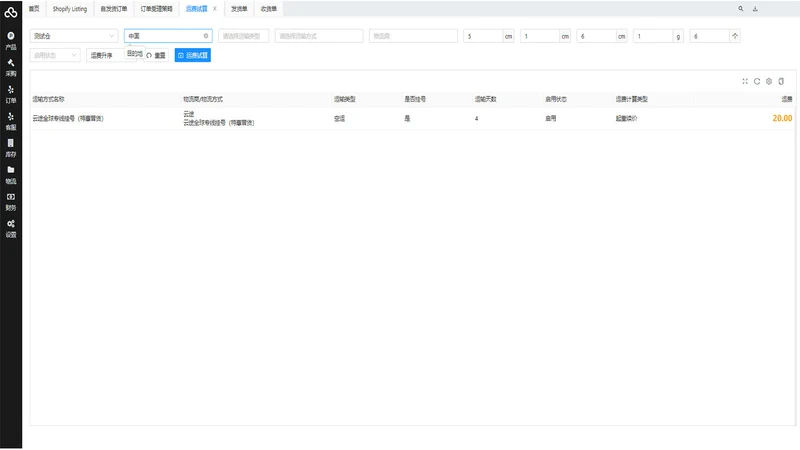The height and width of the screenshot is (450, 800).
Task: Switch to the 订单处理策略 tab
Action: [156, 9]
